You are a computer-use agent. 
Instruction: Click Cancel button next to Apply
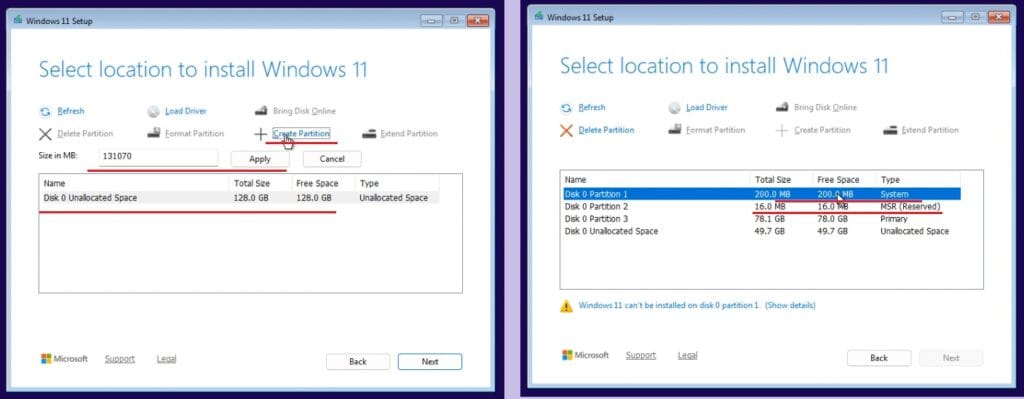tap(332, 159)
